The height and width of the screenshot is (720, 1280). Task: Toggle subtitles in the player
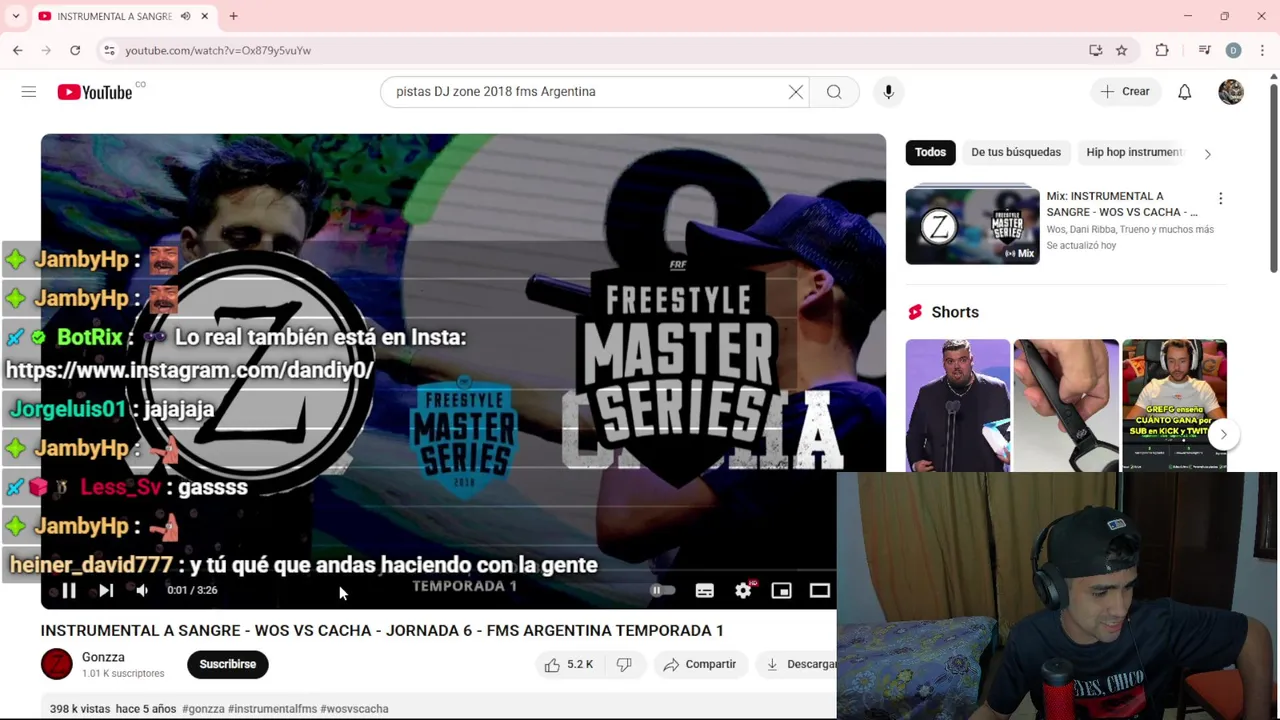[705, 590]
